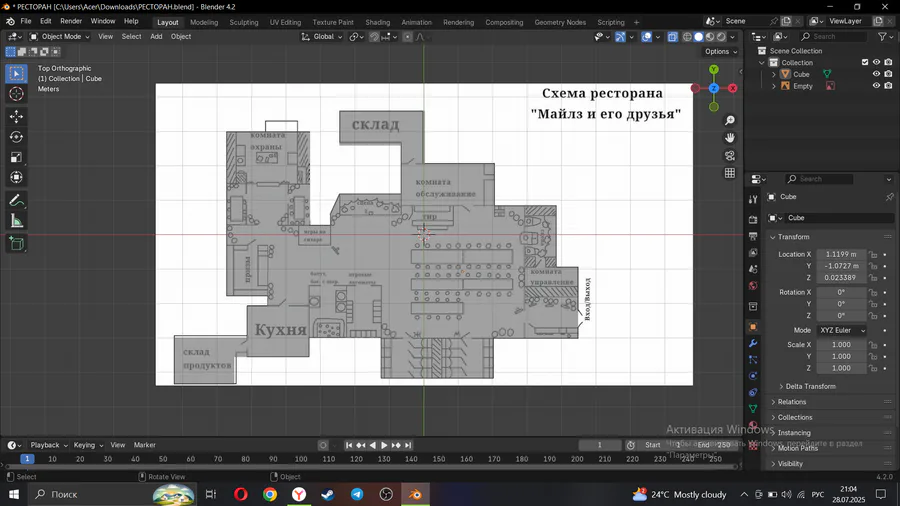Viewport: 900px width, 506px height.
Task: Open timeline Keying menu
Action: pos(88,445)
